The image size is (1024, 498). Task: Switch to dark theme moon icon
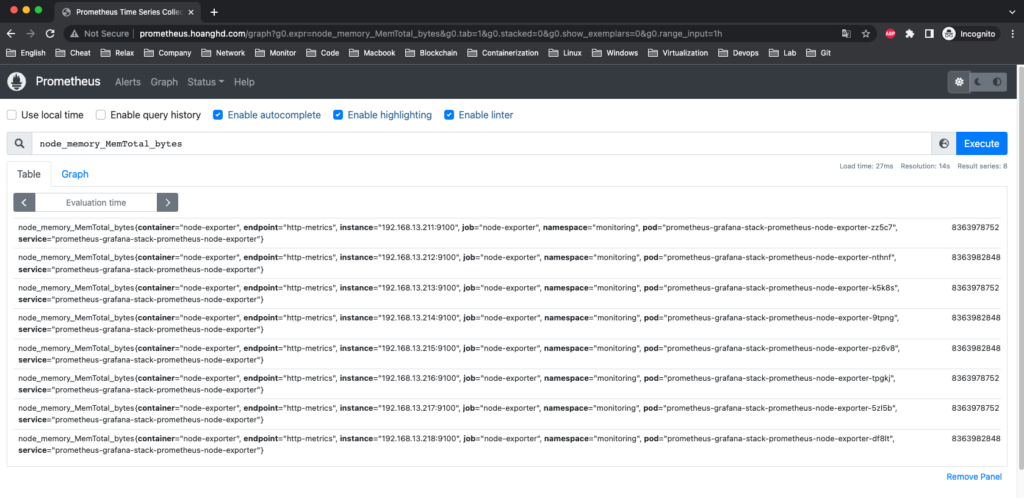pyautogui.click(x=978, y=82)
